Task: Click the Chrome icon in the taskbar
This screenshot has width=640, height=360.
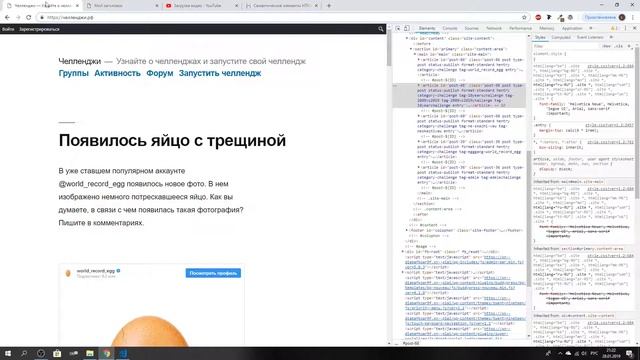Action: pos(107,353)
